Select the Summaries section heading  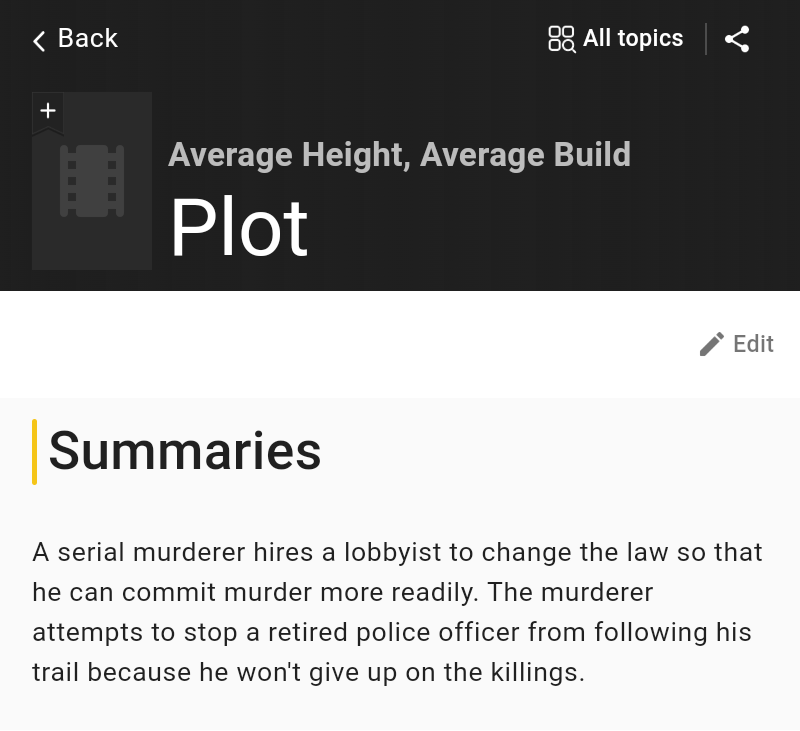[185, 450]
